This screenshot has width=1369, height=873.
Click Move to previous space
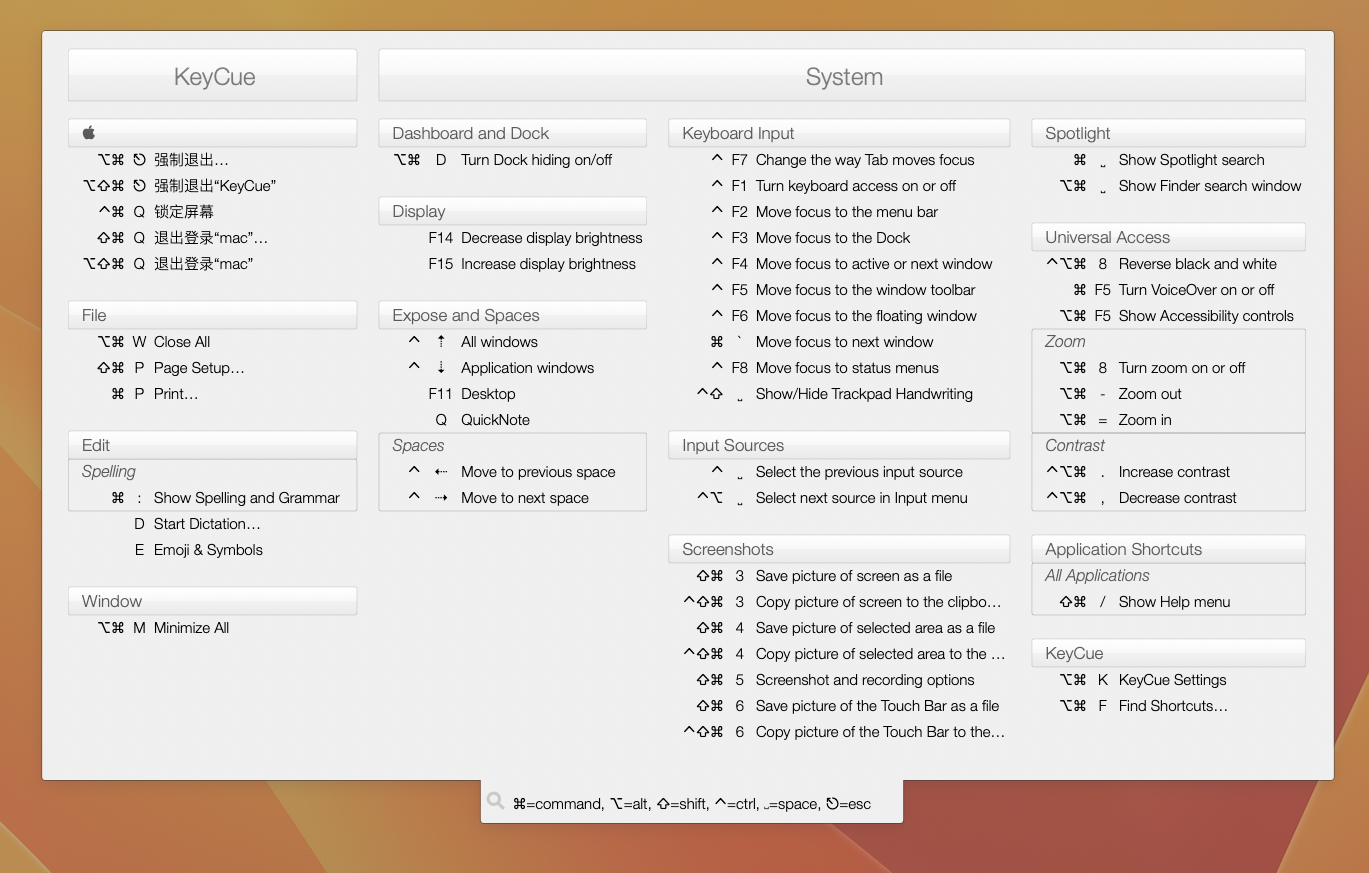(512, 472)
